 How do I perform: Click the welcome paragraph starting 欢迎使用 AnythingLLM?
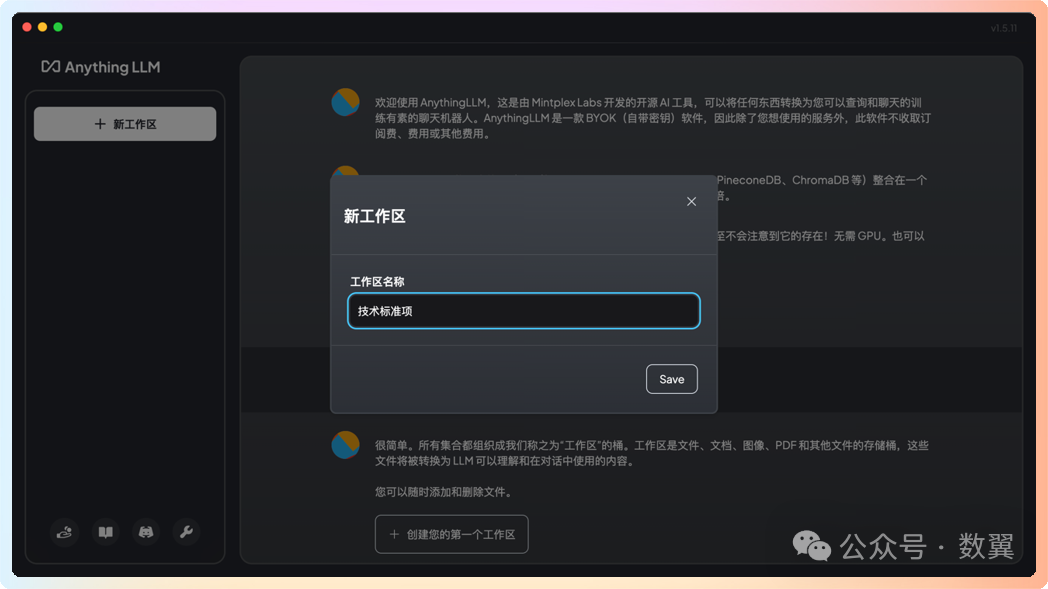tap(653, 118)
